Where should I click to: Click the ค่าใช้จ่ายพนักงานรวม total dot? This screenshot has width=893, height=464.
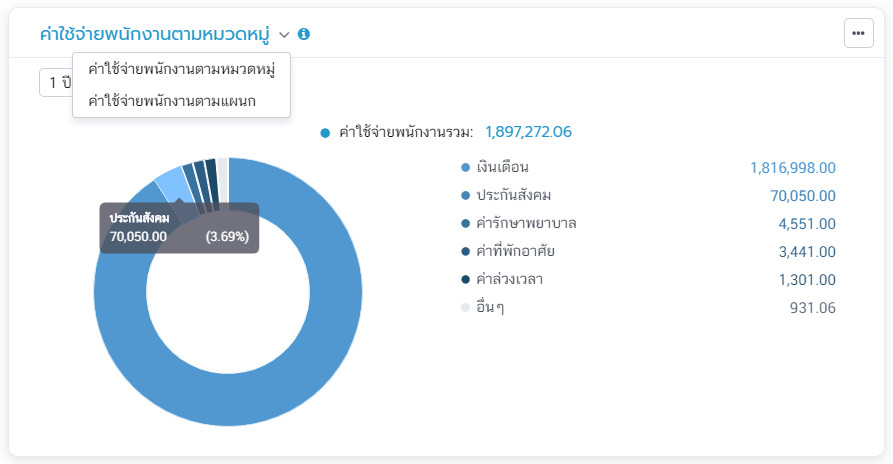325,132
